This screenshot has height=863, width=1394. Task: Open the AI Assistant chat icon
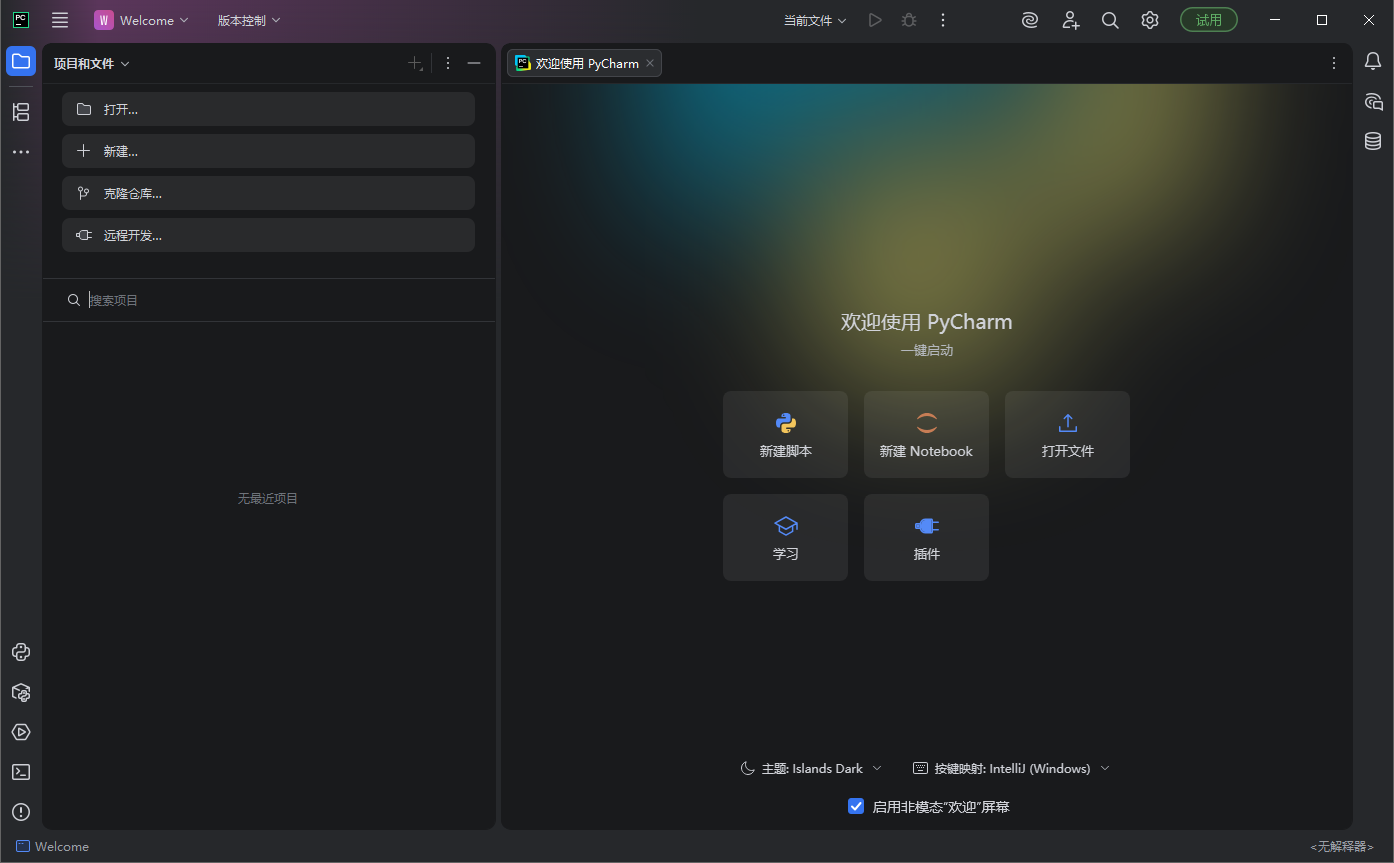click(1030, 19)
